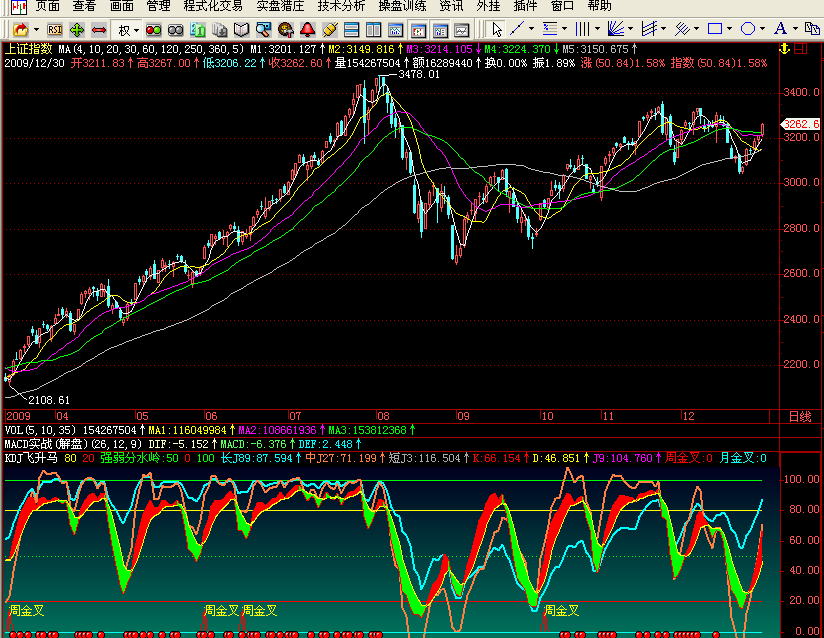Click the yellow pencil marker icon
824x638 pixels.
pos(329,29)
